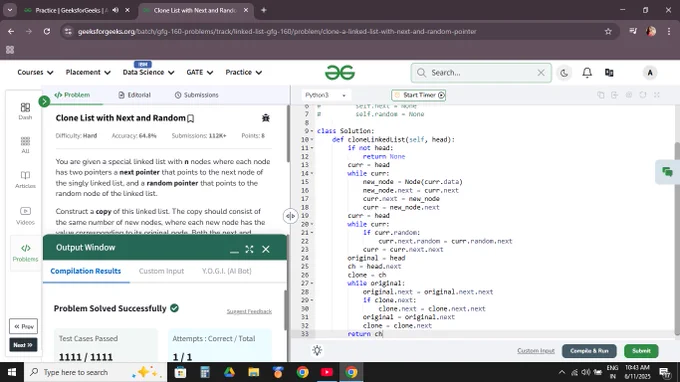Collapse the code fold at line 27
680x382 pixels.
[x=312, y=284]
